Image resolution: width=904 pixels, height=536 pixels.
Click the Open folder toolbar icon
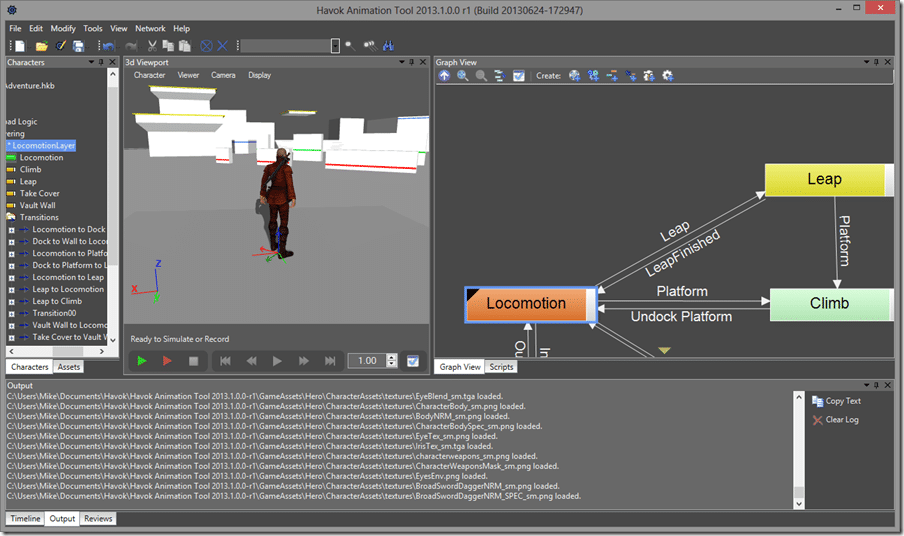coord(42,46)
